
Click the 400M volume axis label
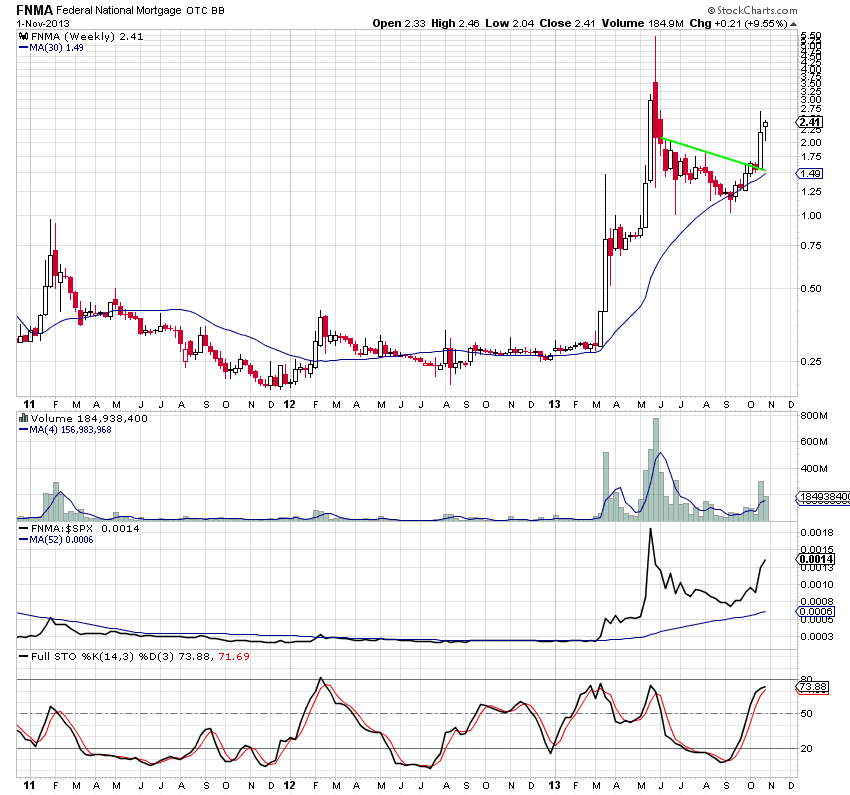pyautogui.click(x=814, y=468)
